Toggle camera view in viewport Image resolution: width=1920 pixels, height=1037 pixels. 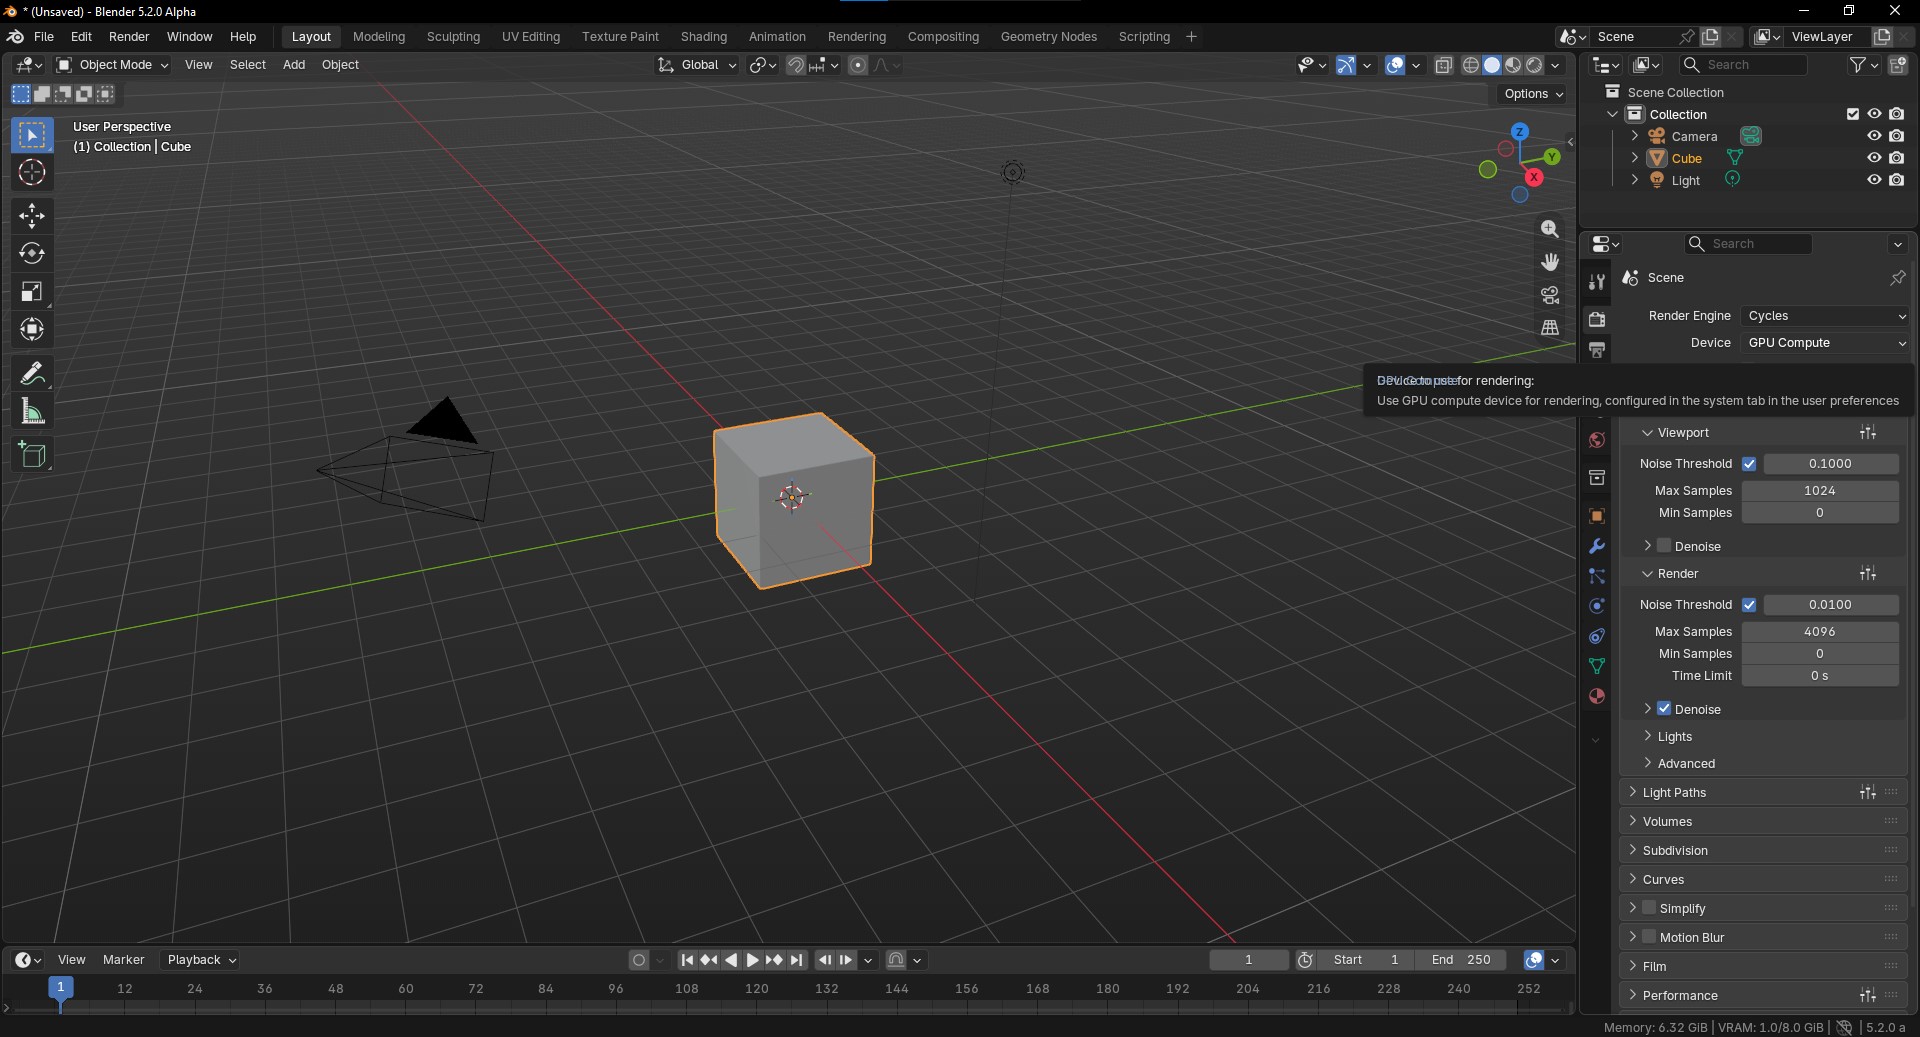pos(1550,295)
